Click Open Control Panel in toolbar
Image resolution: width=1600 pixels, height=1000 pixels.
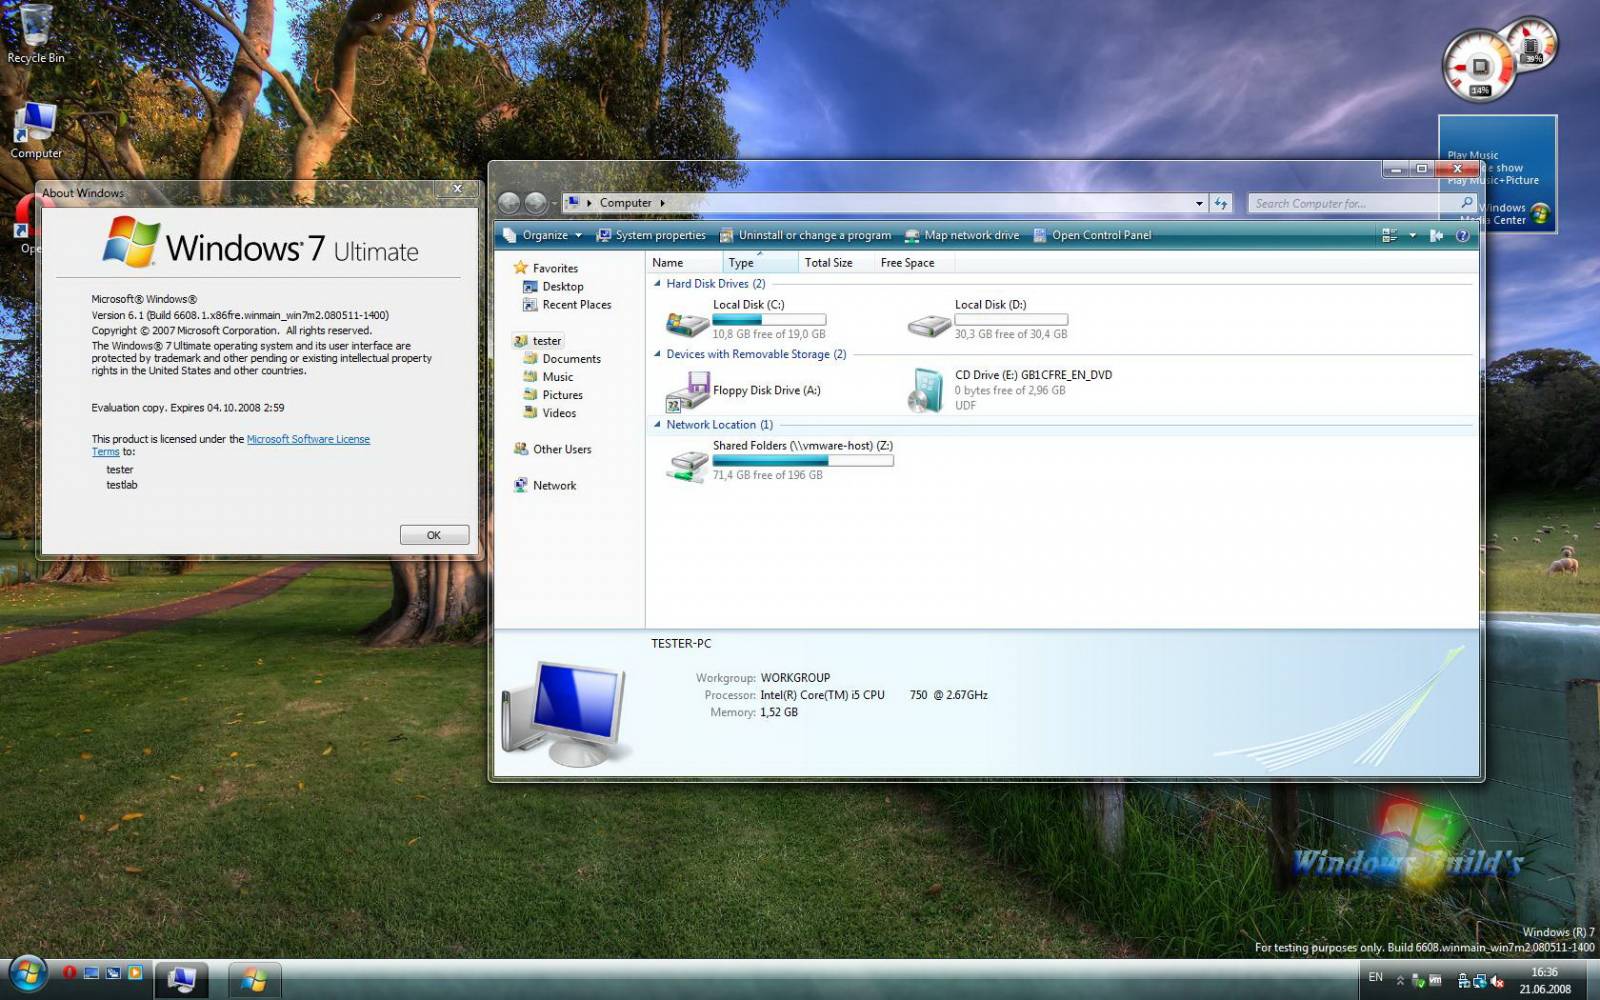1092,236
